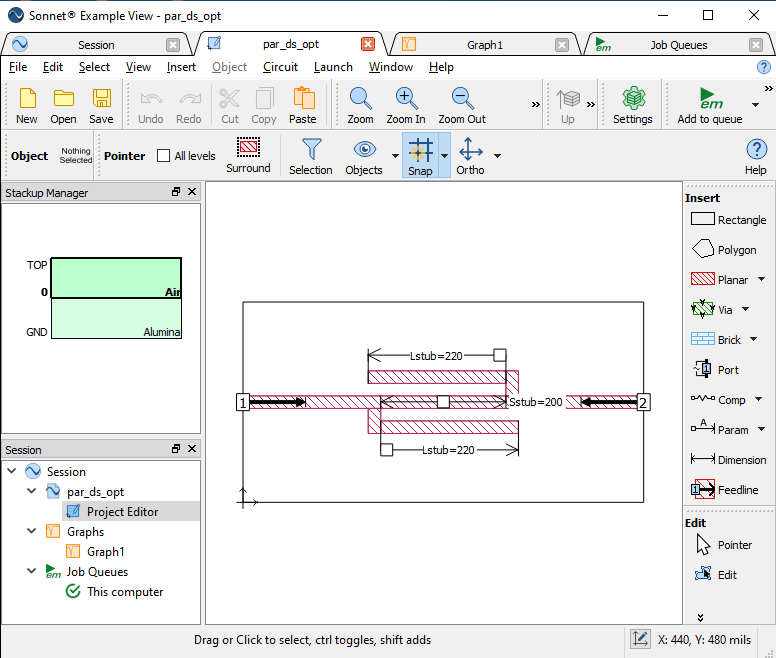Open the Param dropdown arrow

(761, 429)
